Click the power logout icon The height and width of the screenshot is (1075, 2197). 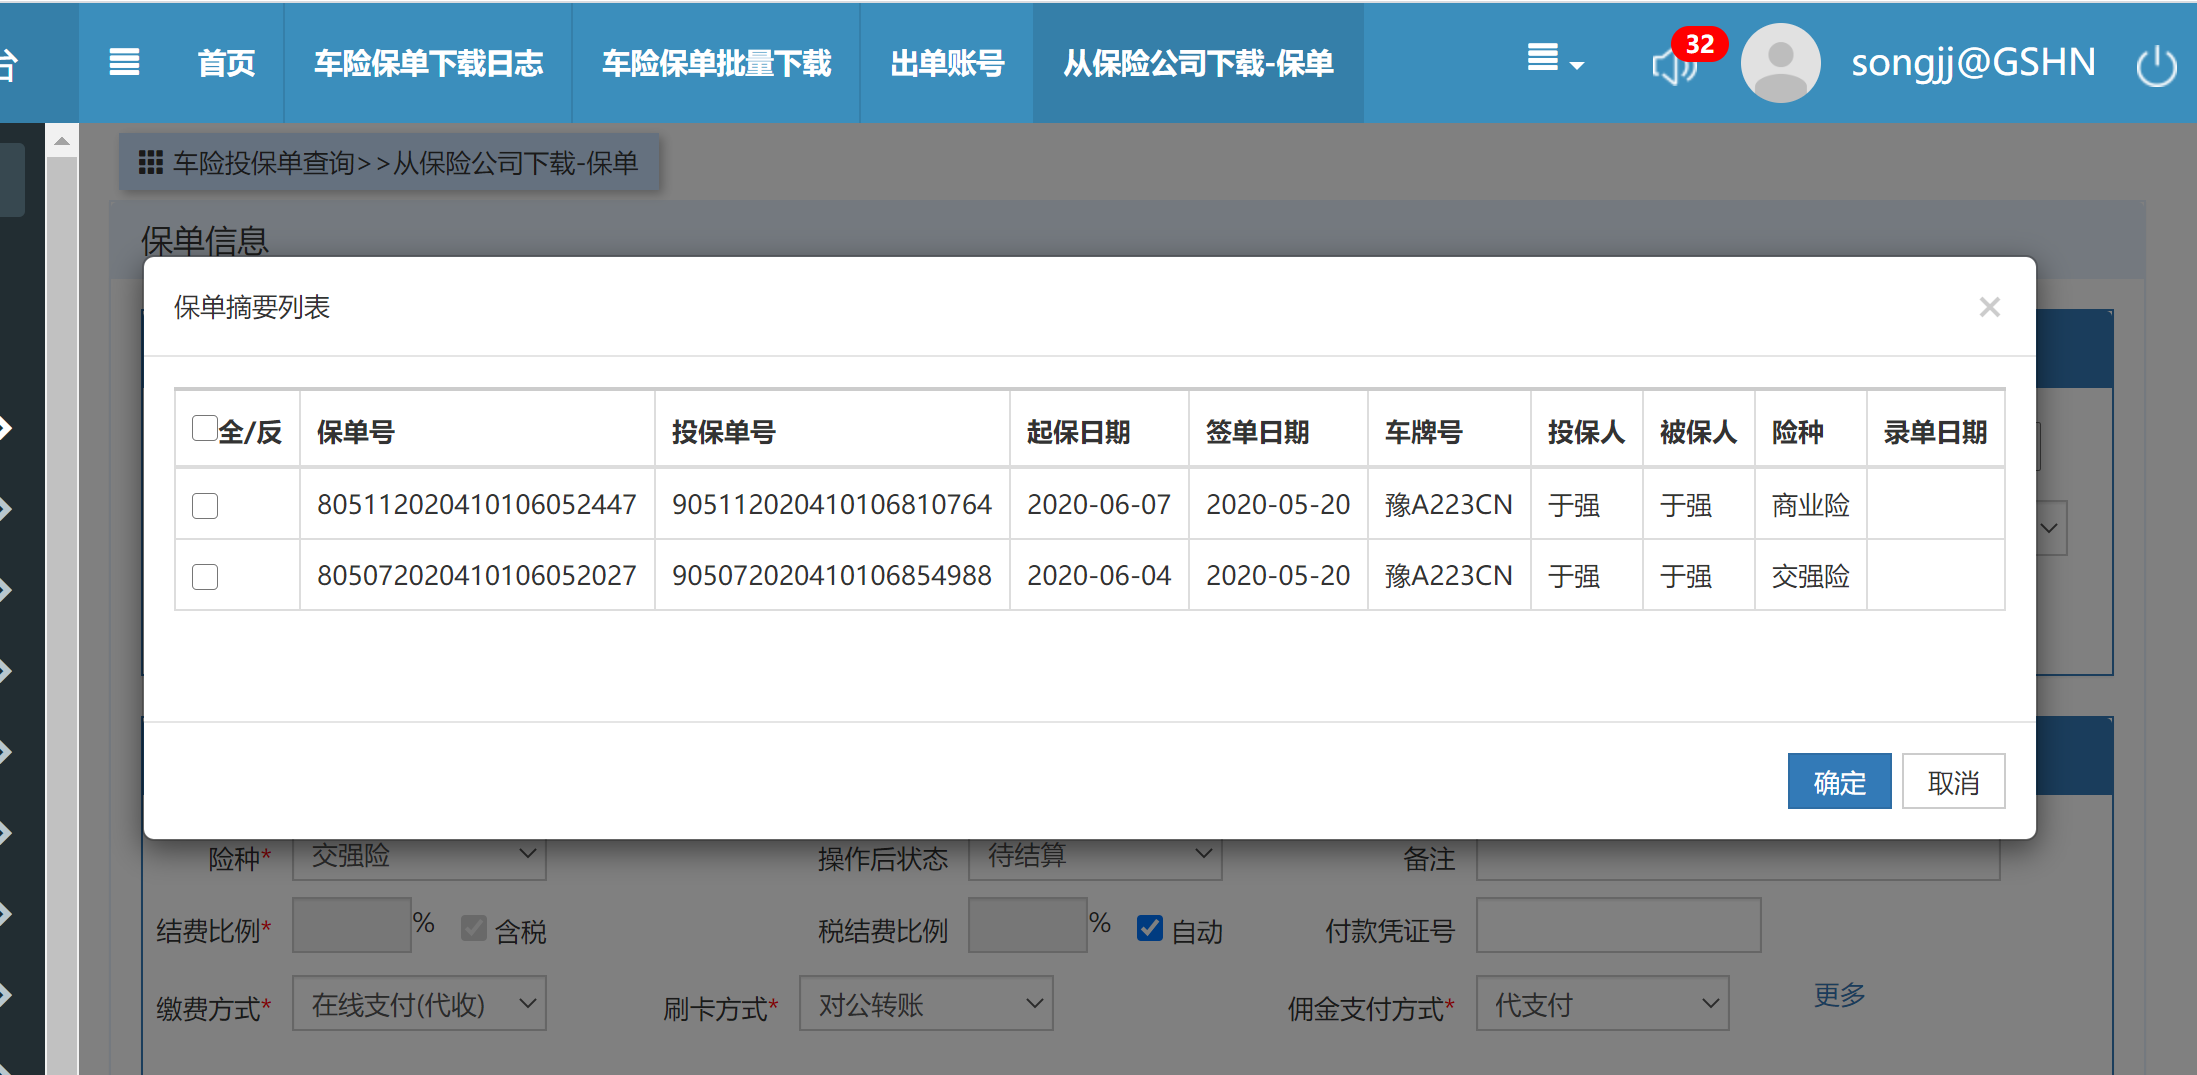2155,66
